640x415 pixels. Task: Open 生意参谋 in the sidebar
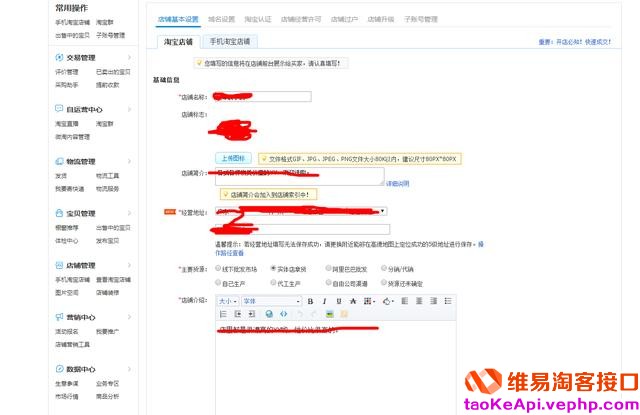click(x=67, y=384)
